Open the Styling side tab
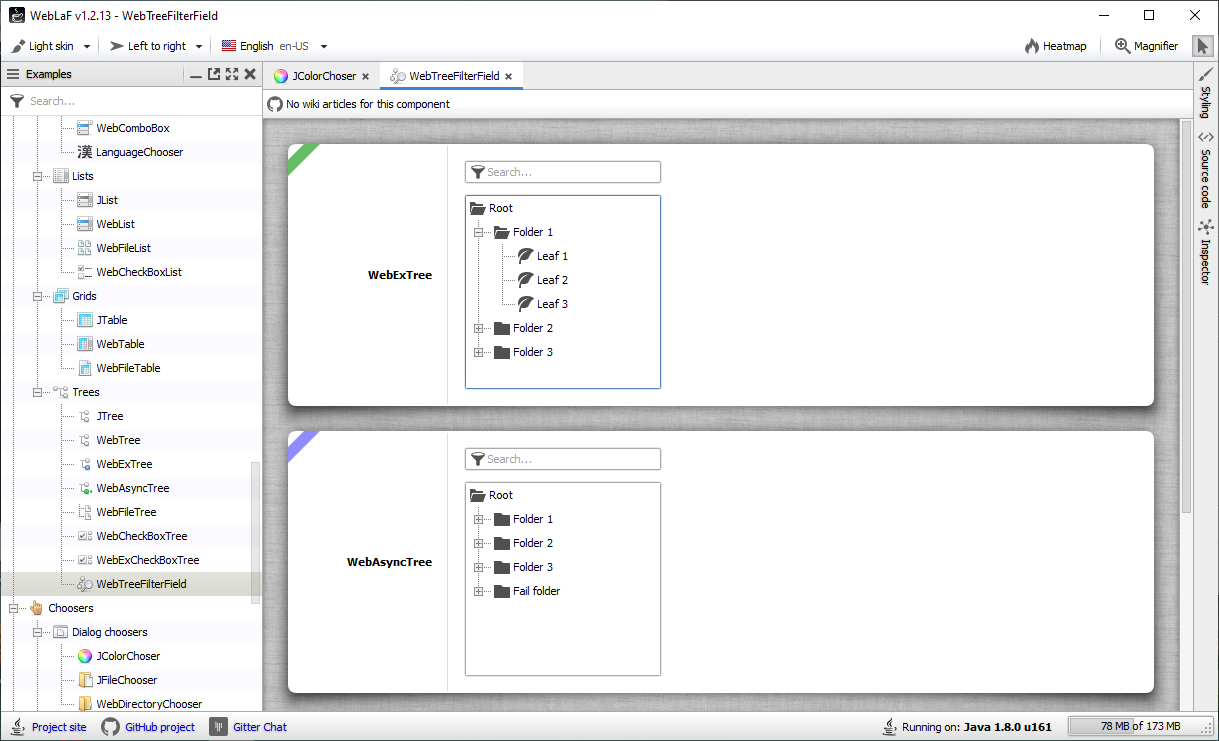 point(1205,93)
